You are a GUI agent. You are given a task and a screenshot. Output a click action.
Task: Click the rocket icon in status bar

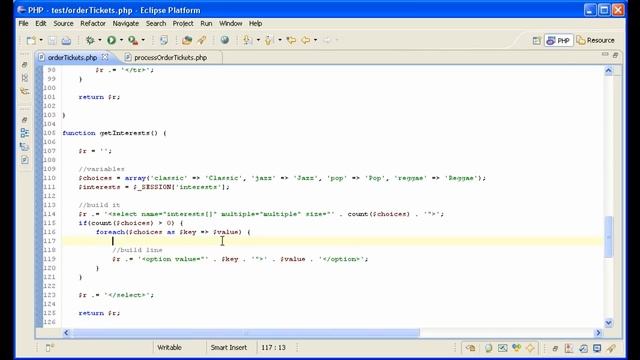[611, 348]
